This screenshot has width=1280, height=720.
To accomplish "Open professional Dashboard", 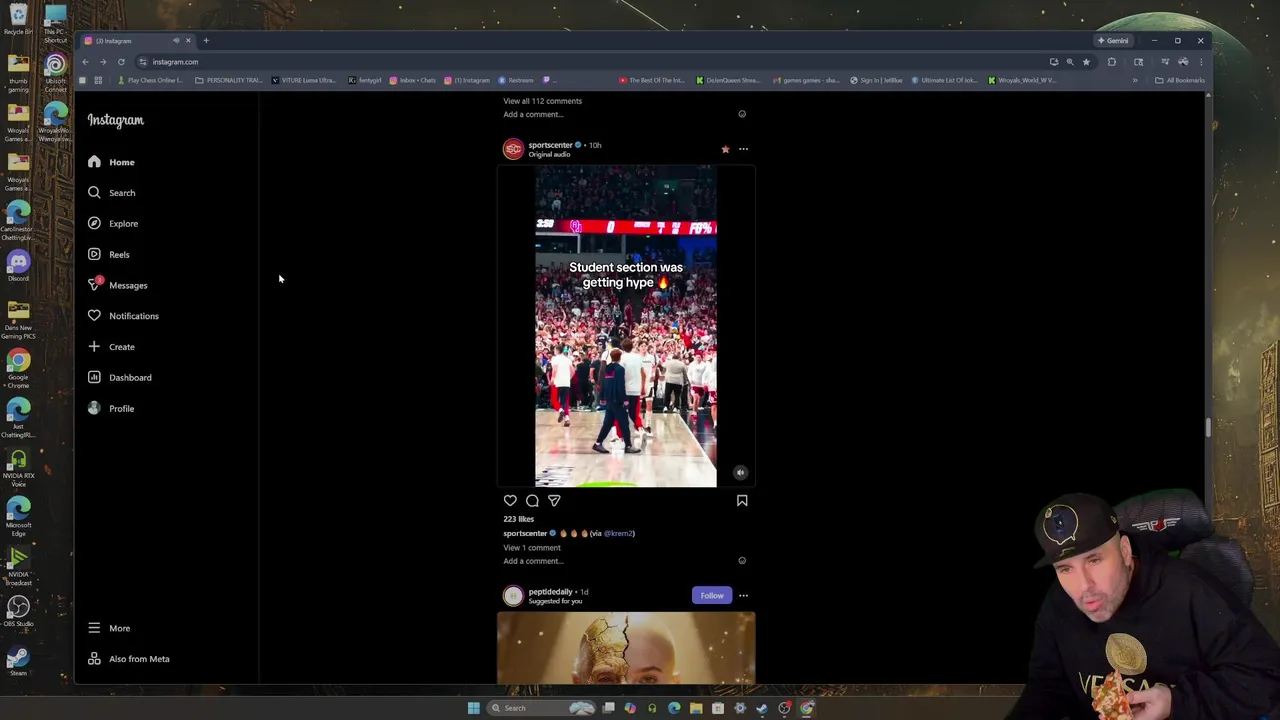I will [119, 378].
